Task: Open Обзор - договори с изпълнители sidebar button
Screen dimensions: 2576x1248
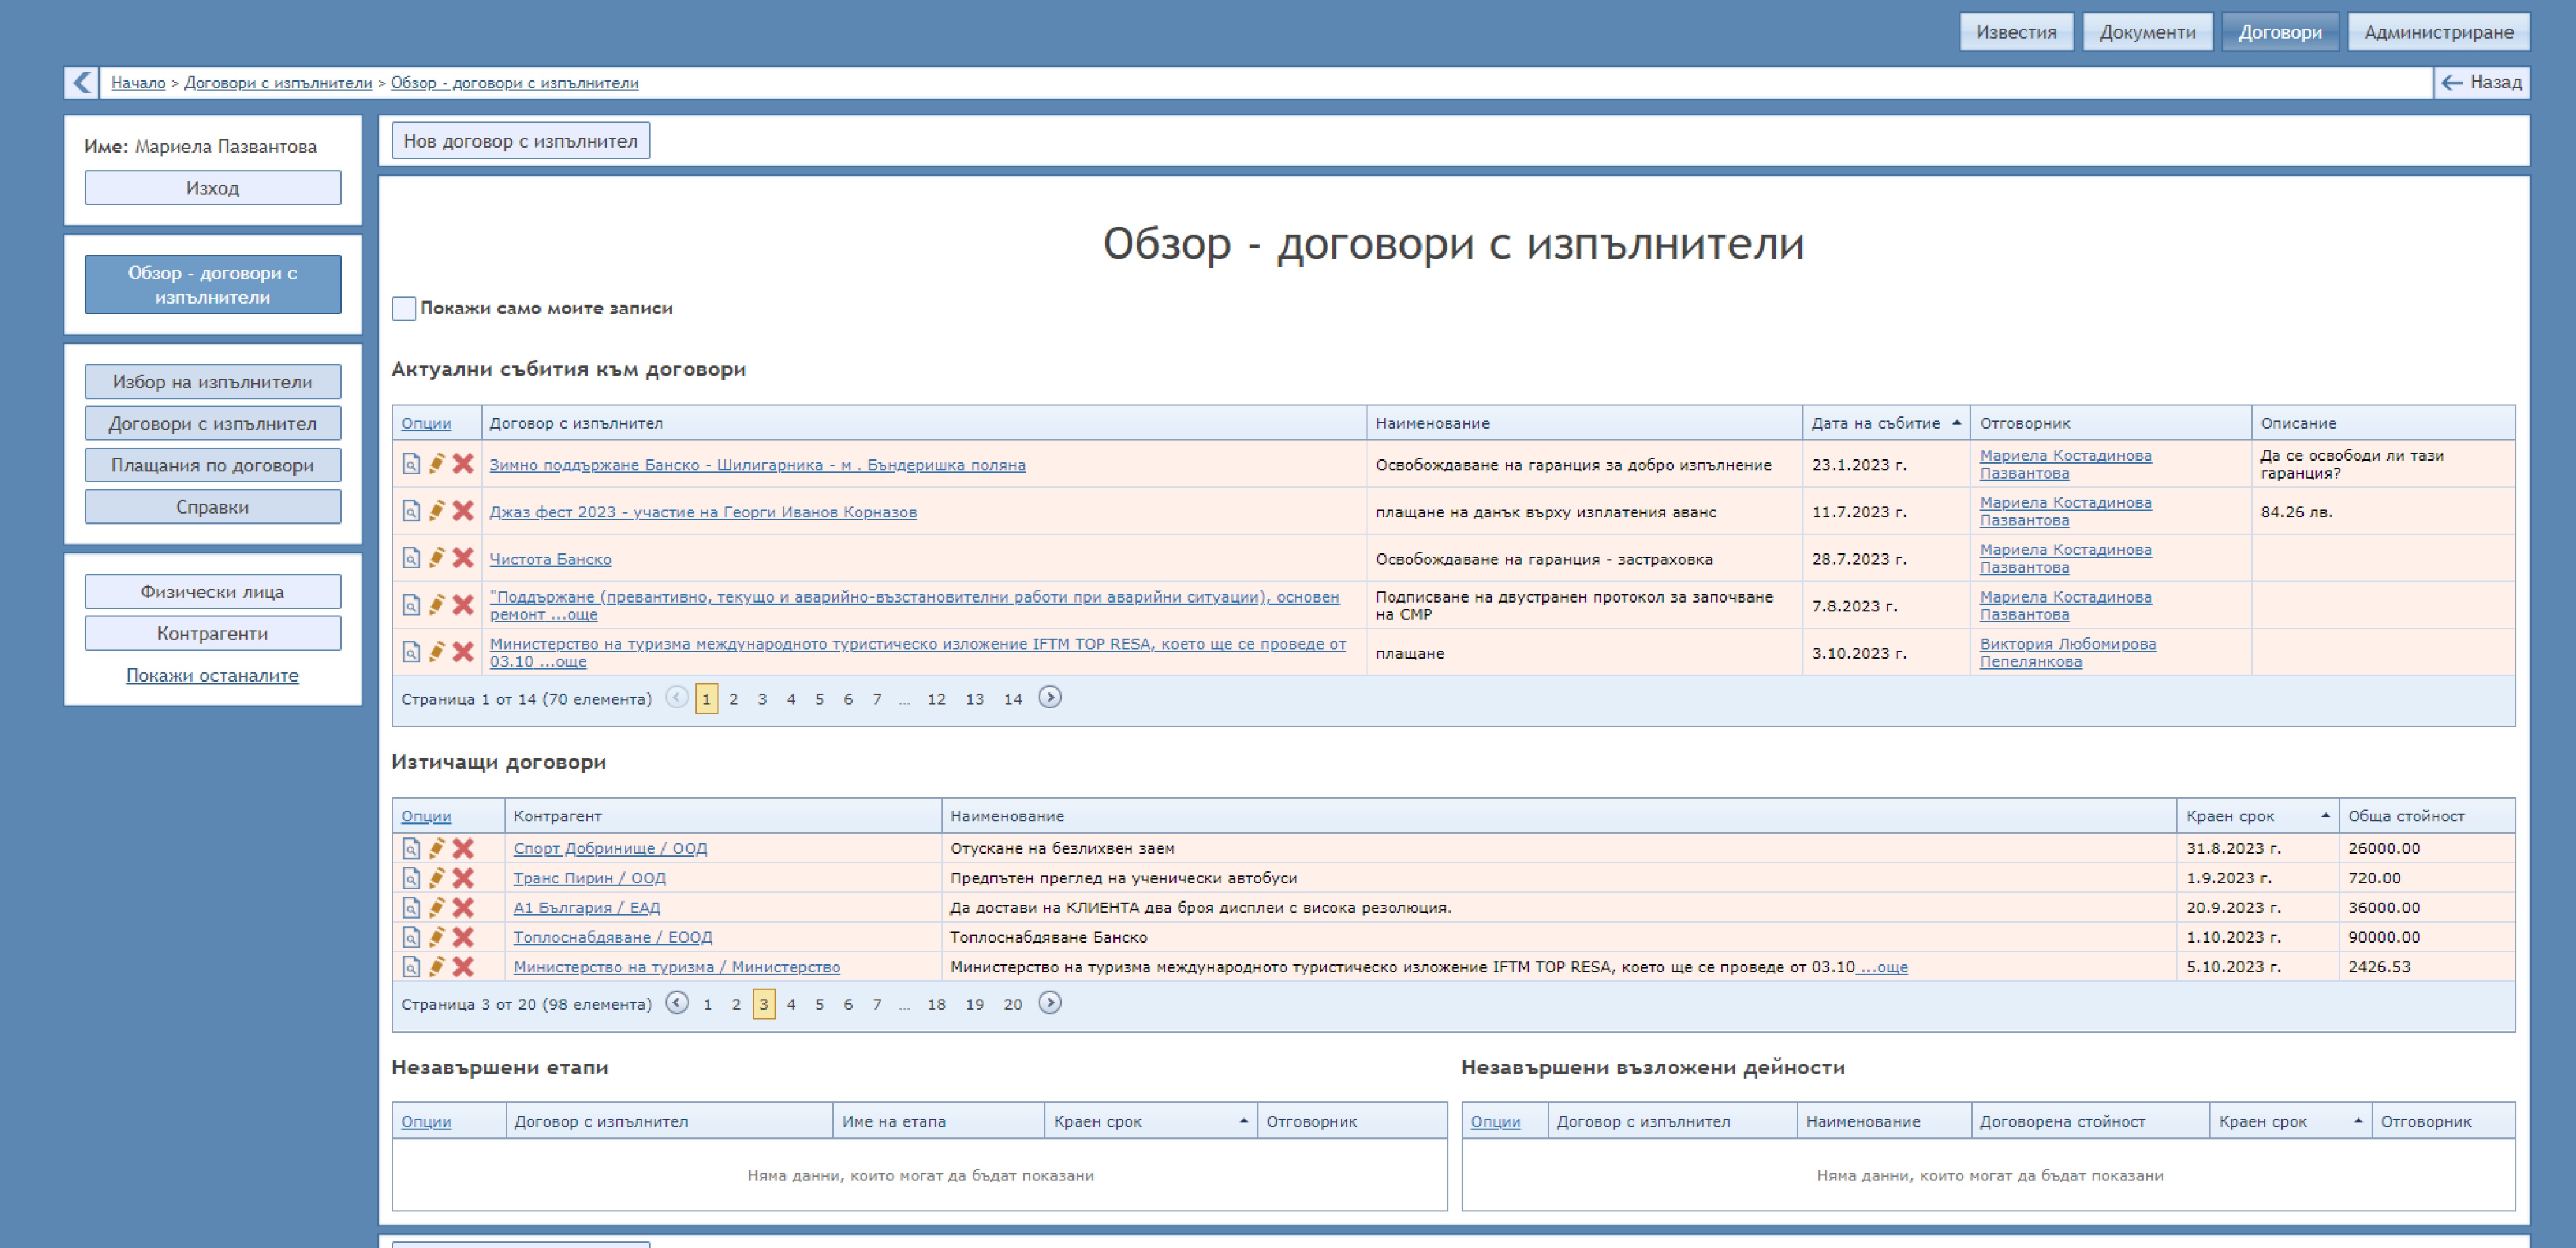Action: click(x=212, y=285)
